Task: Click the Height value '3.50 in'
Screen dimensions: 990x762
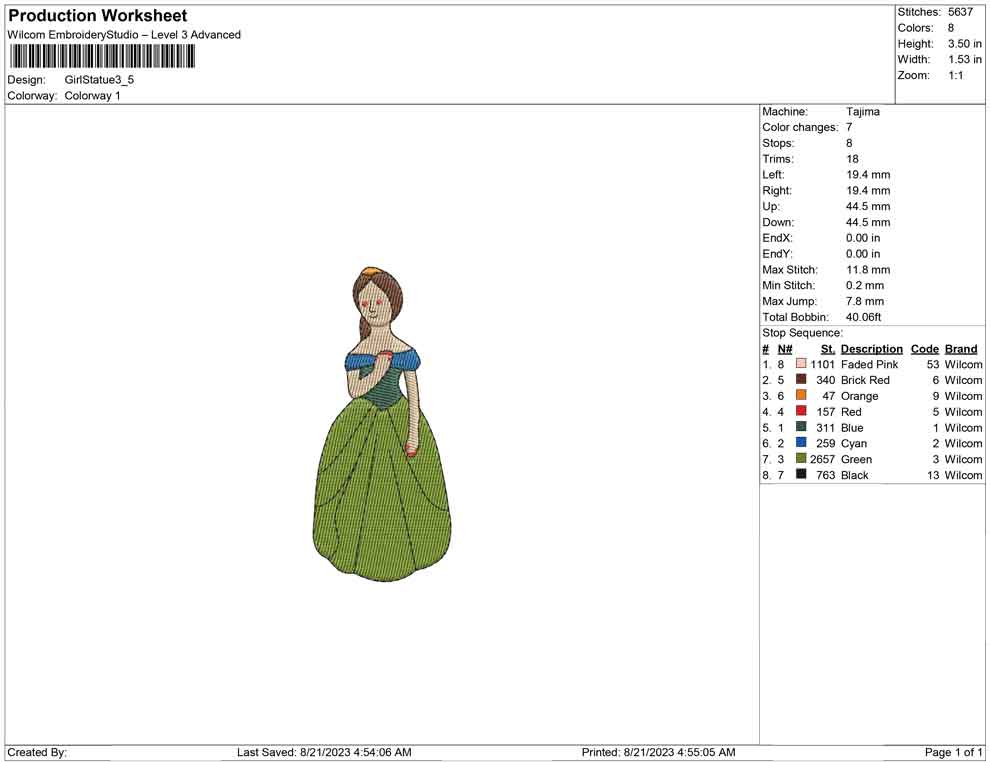Action: pyautogui.click(x=965, y=44)
